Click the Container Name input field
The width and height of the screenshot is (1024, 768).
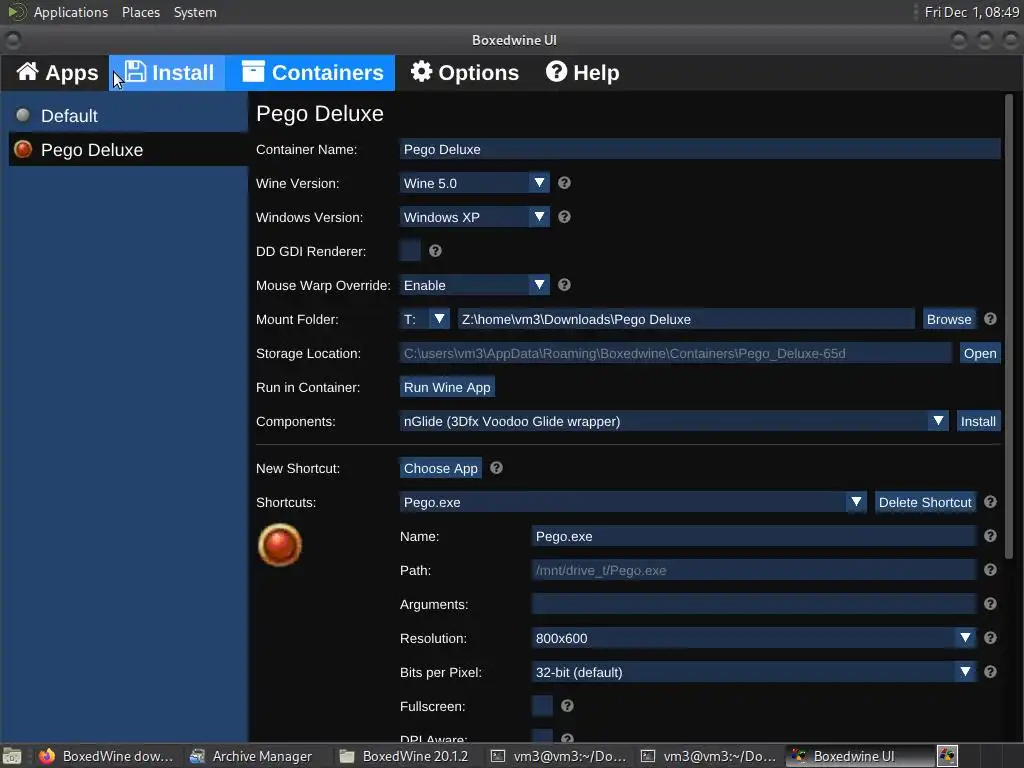699,150
